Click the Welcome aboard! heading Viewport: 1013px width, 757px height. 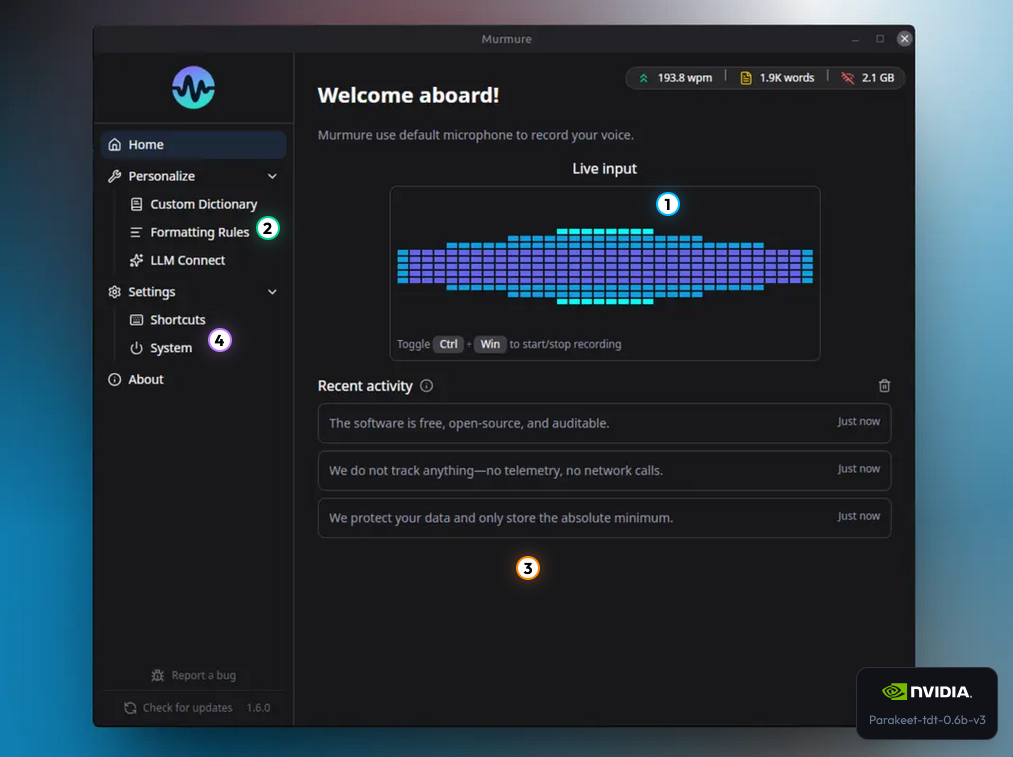[408, 96]
